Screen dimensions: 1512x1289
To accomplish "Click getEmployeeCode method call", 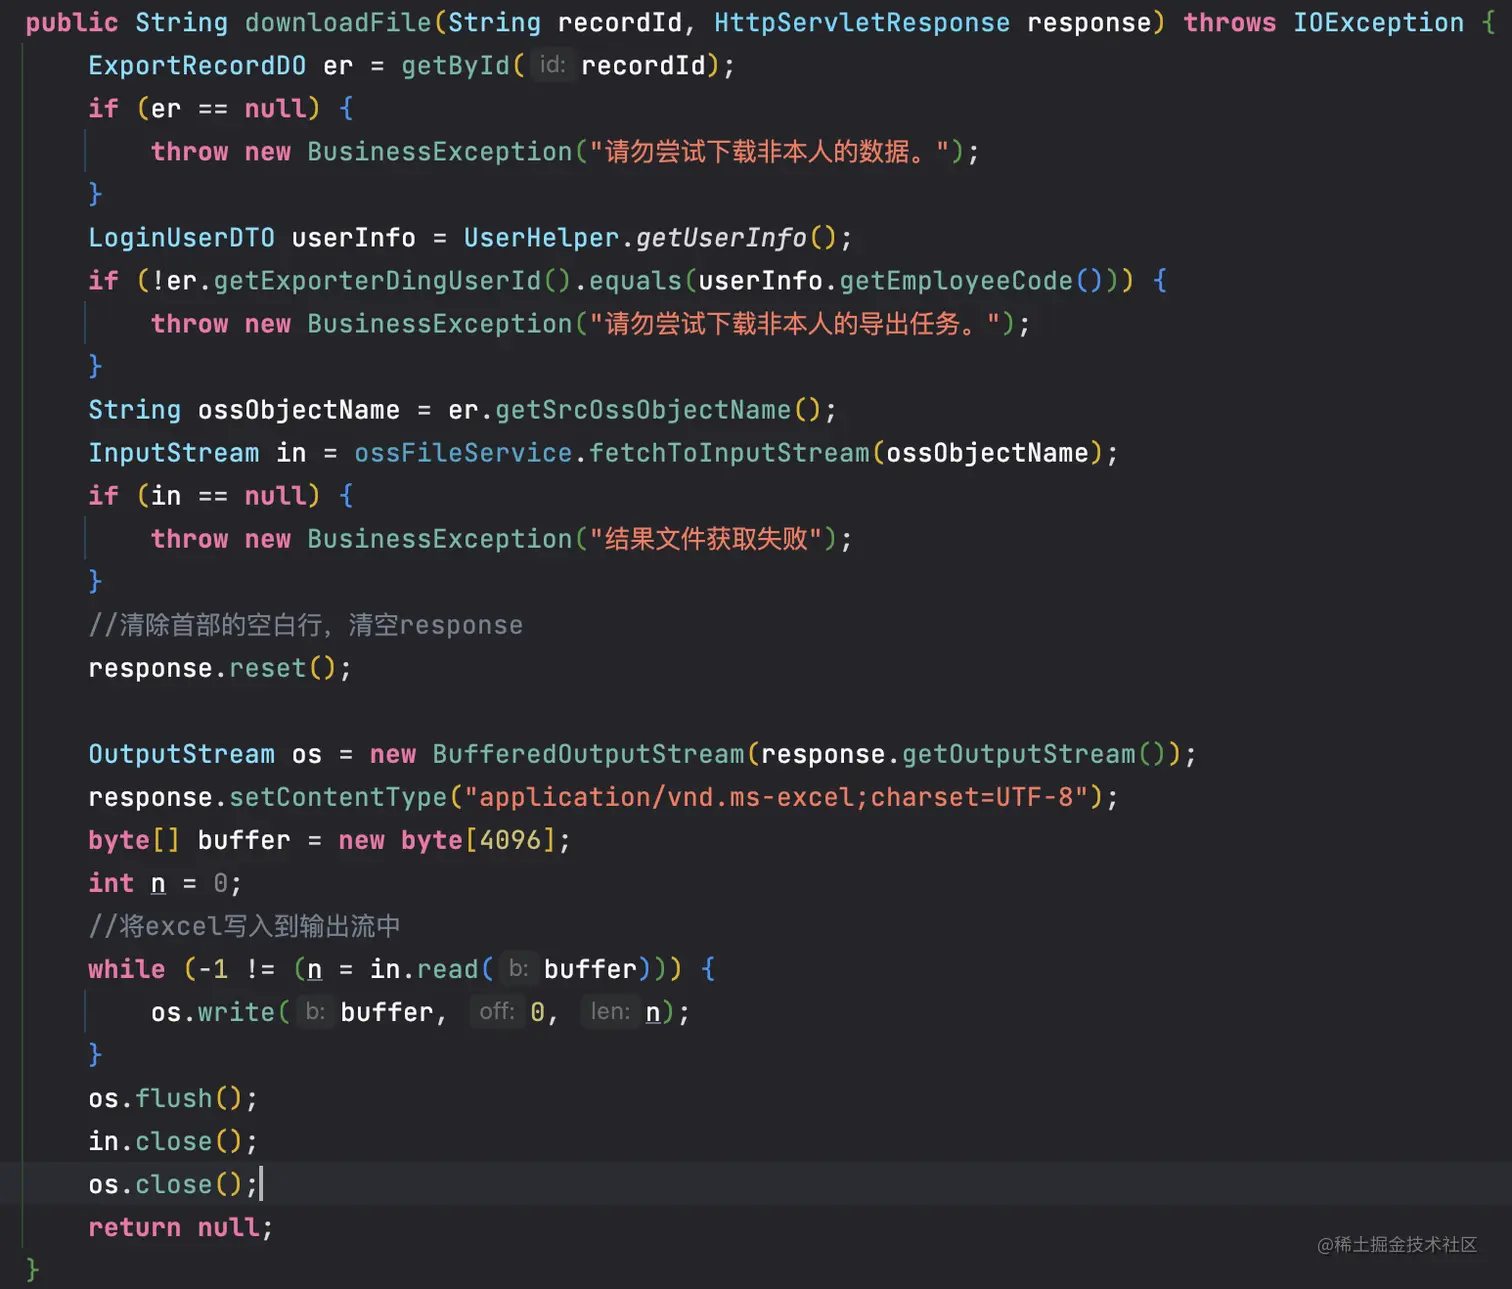I will click(x=955, y=280).
